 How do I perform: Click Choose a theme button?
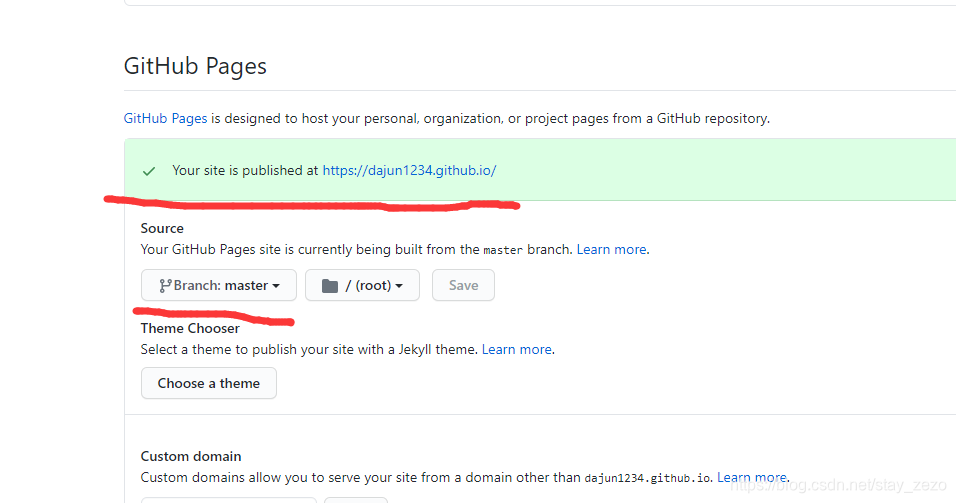(209, 383)
